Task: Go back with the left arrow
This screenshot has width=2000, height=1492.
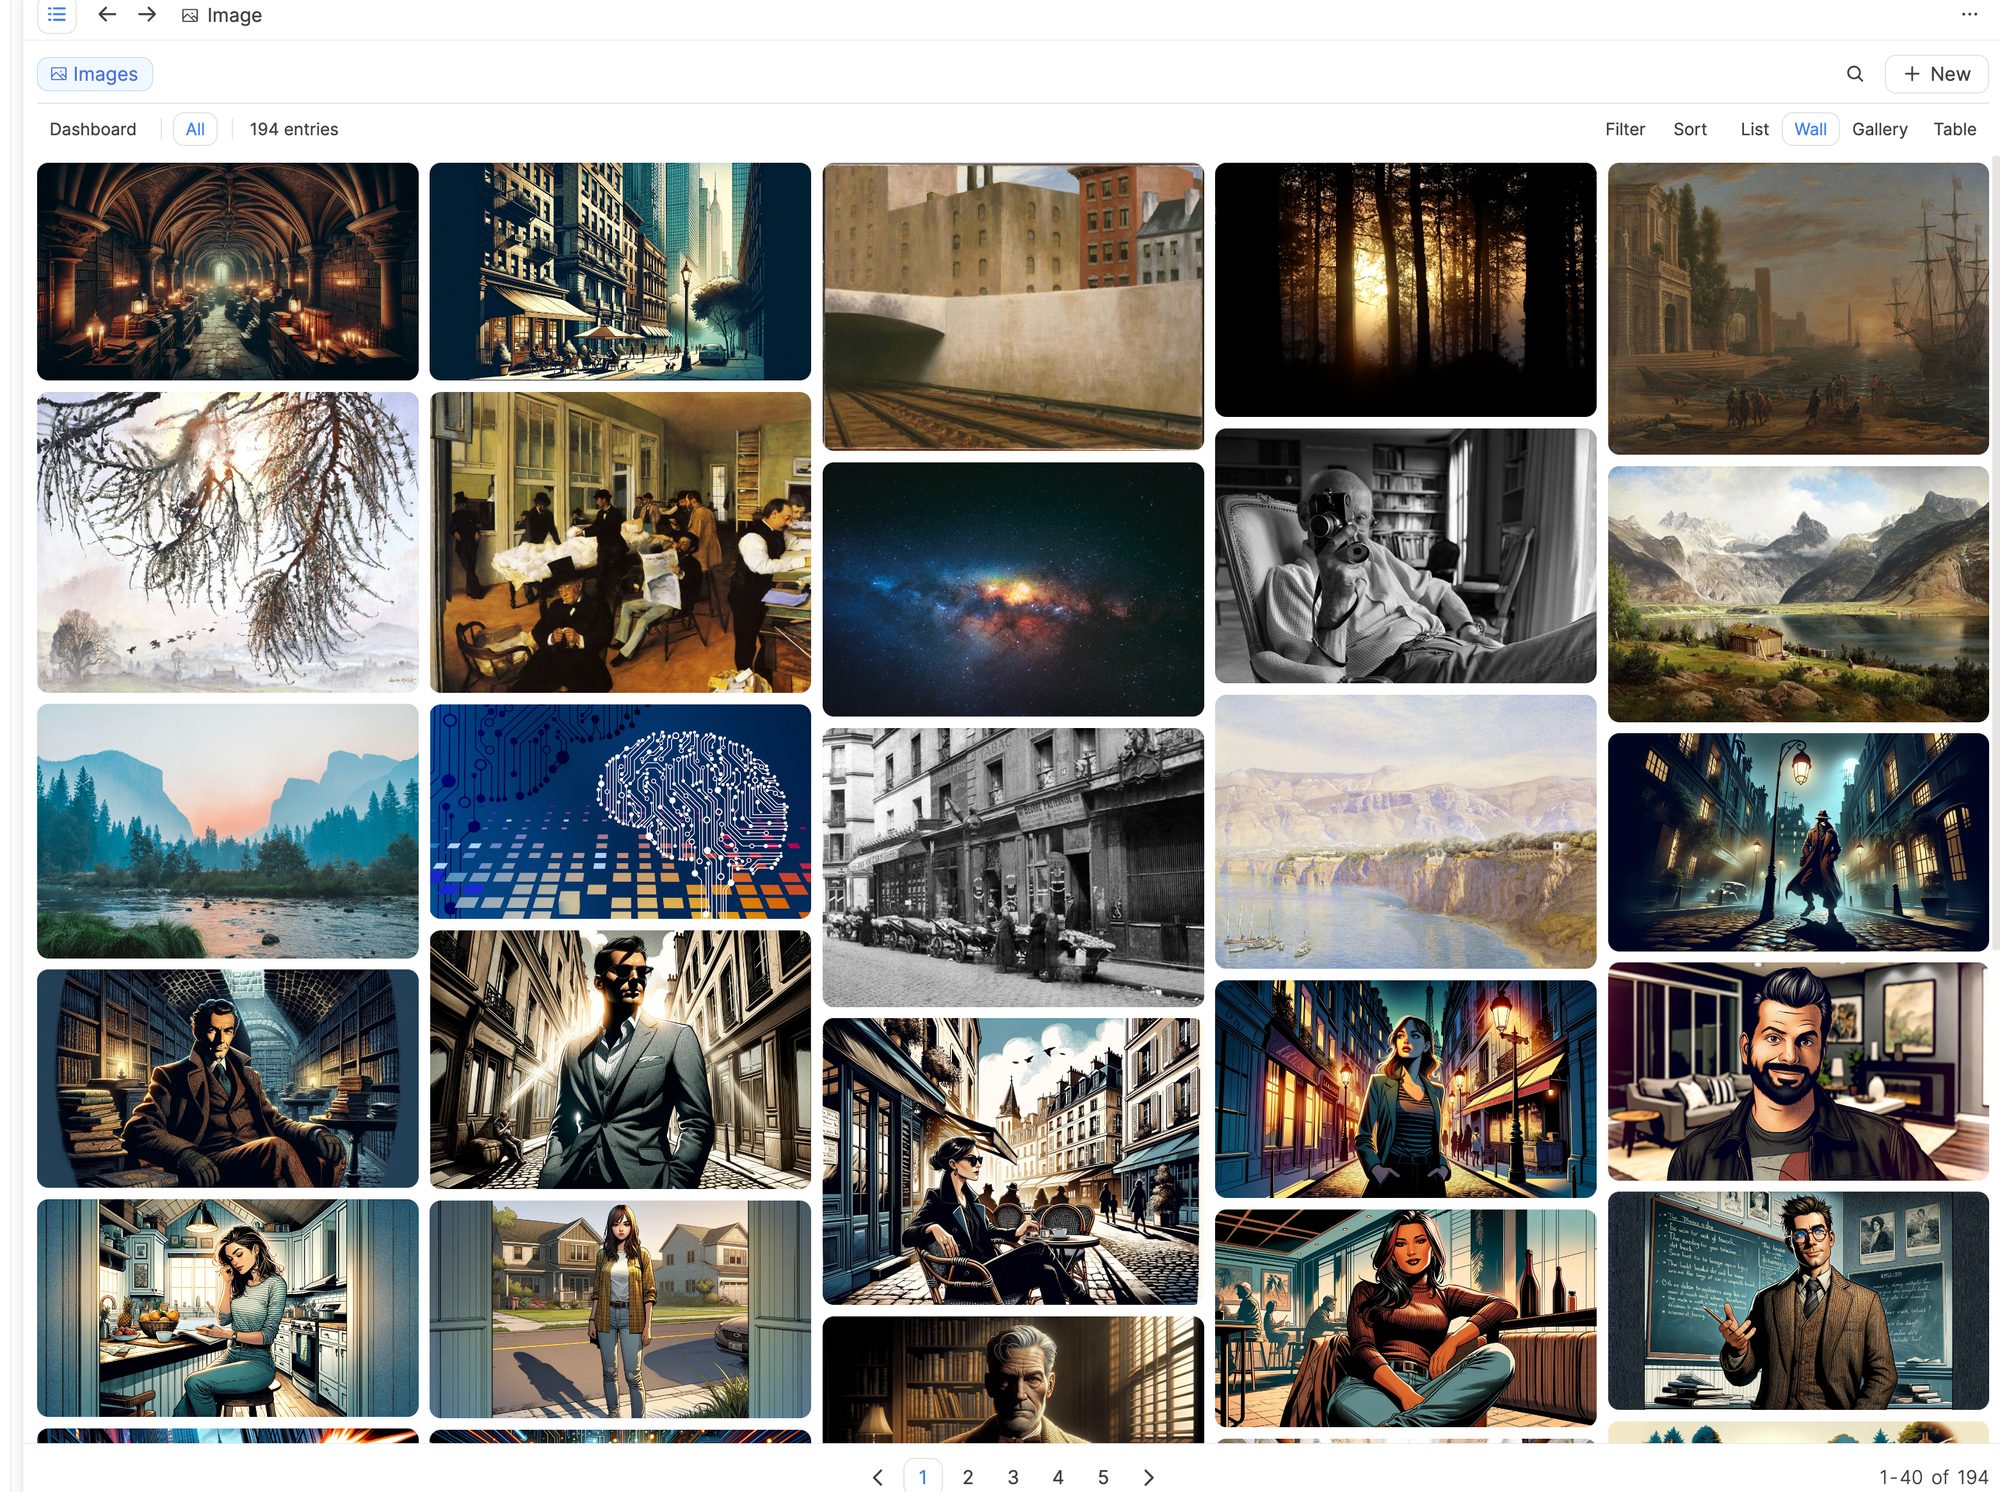Action: pos(107,15)
